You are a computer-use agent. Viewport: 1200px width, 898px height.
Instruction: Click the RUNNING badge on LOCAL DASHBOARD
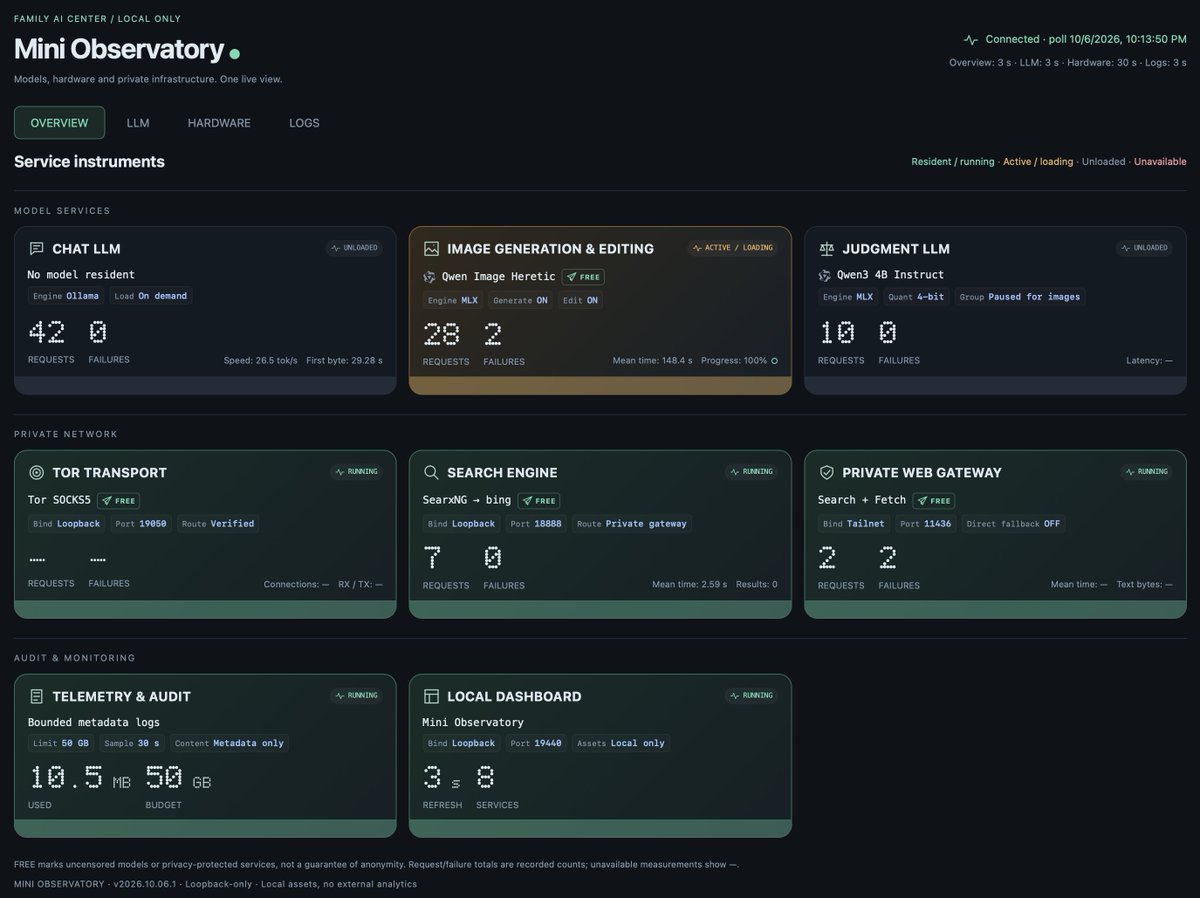[x=751, y=696]
